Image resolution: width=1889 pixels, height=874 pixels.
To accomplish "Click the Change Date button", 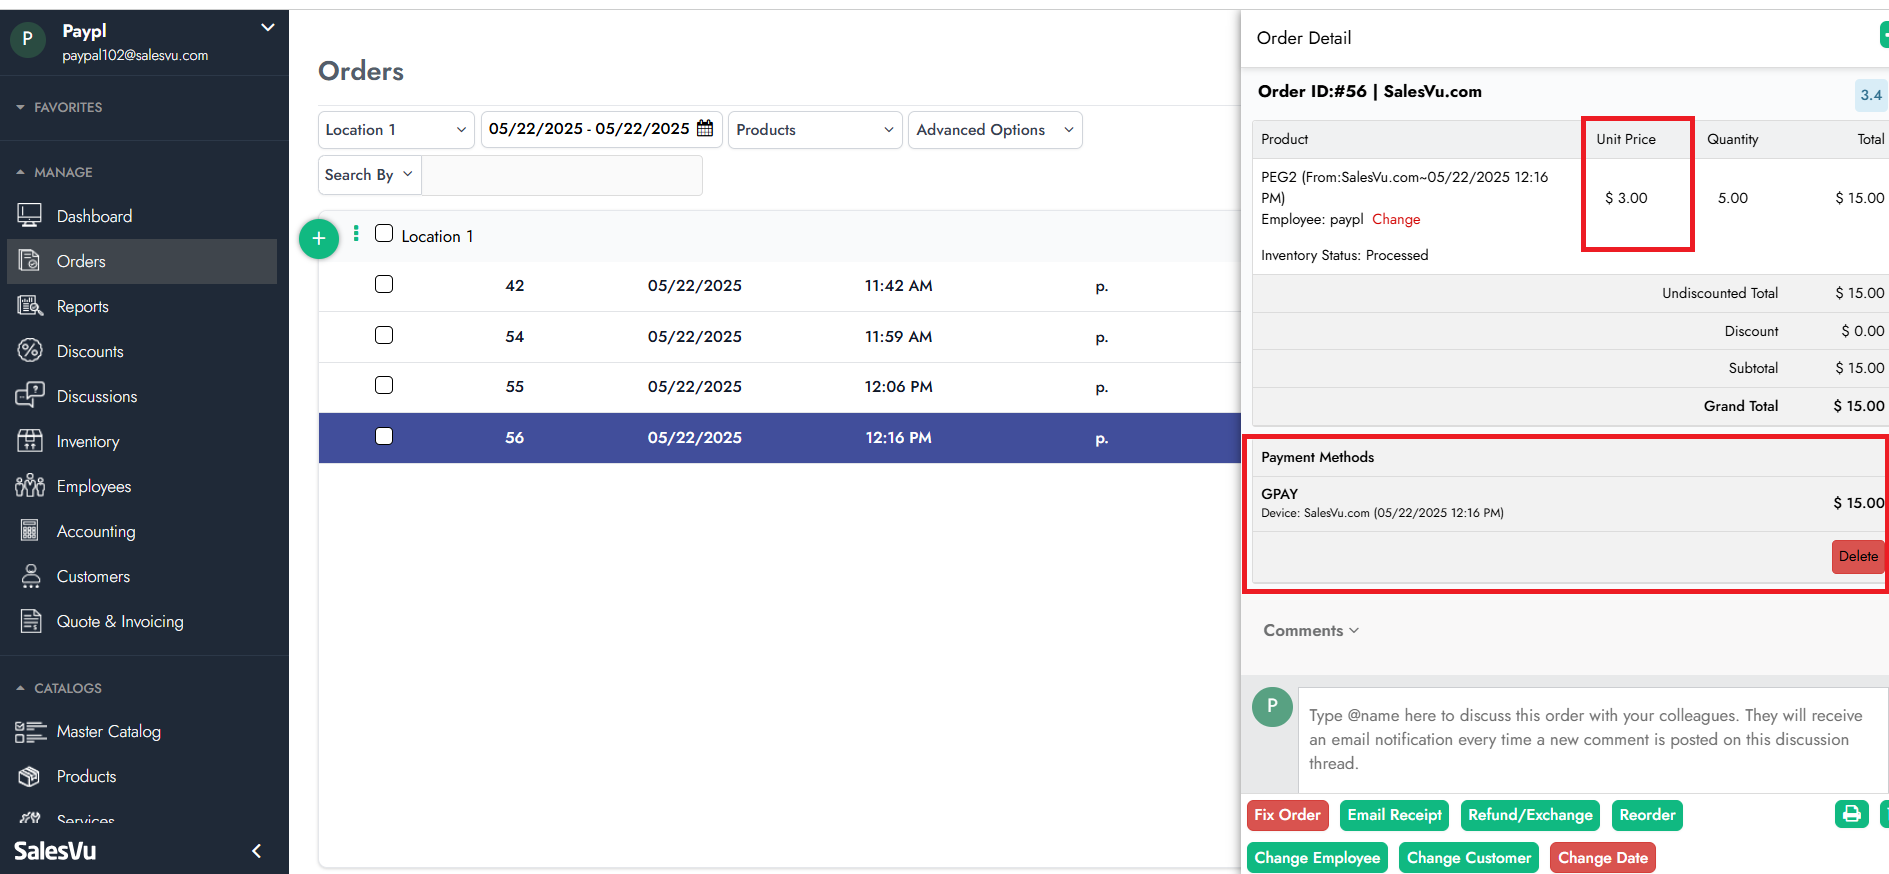I will [x=1603, y=858].
